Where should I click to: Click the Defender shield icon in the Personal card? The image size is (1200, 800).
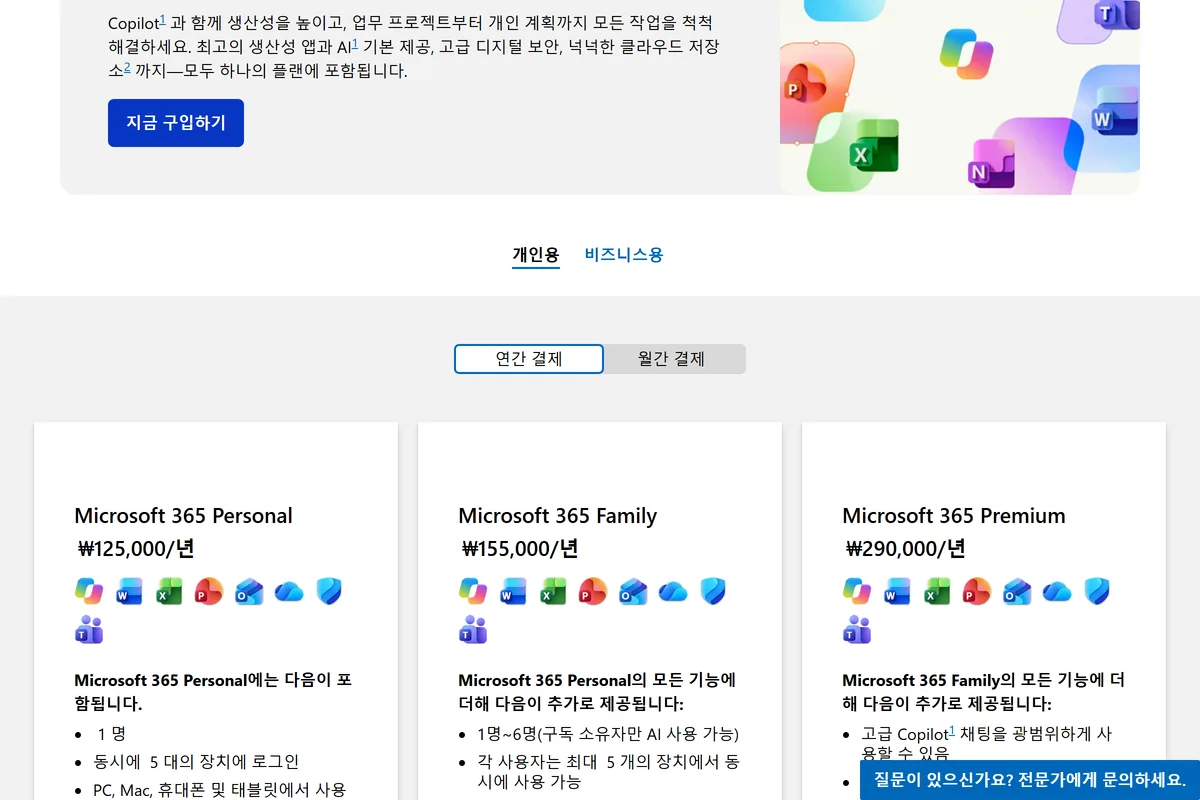329,591
